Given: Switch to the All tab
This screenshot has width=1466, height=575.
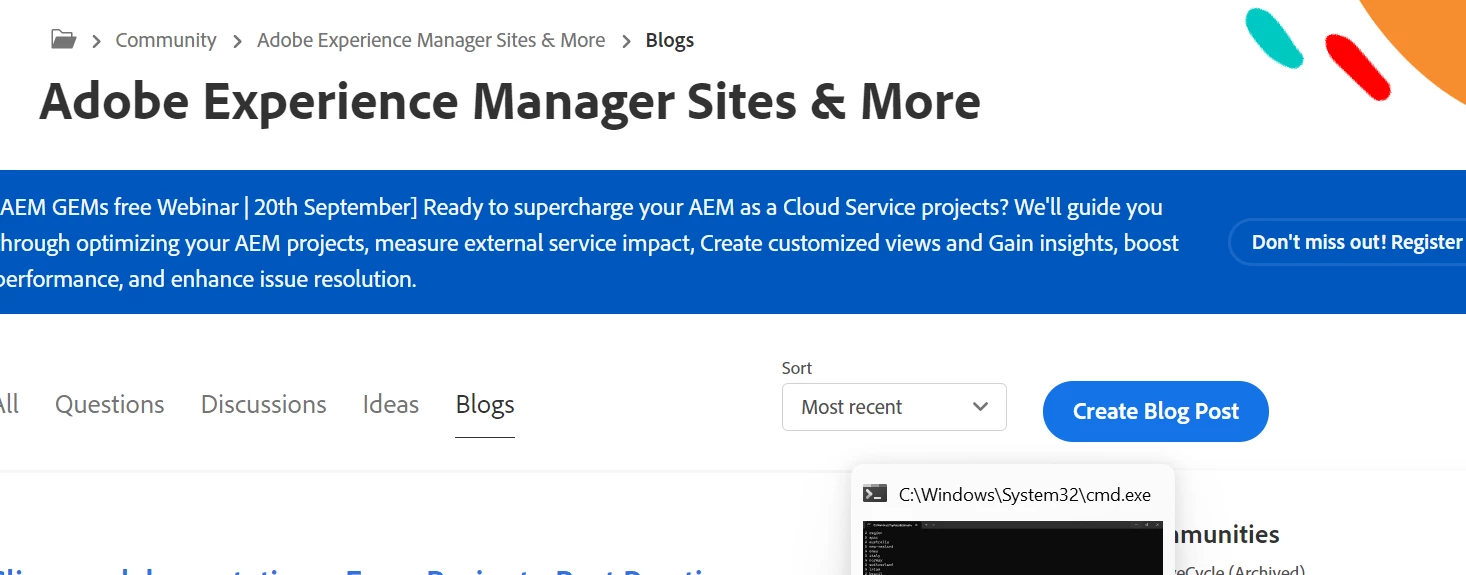Looking at the screenshot, I should coord(8,404).
